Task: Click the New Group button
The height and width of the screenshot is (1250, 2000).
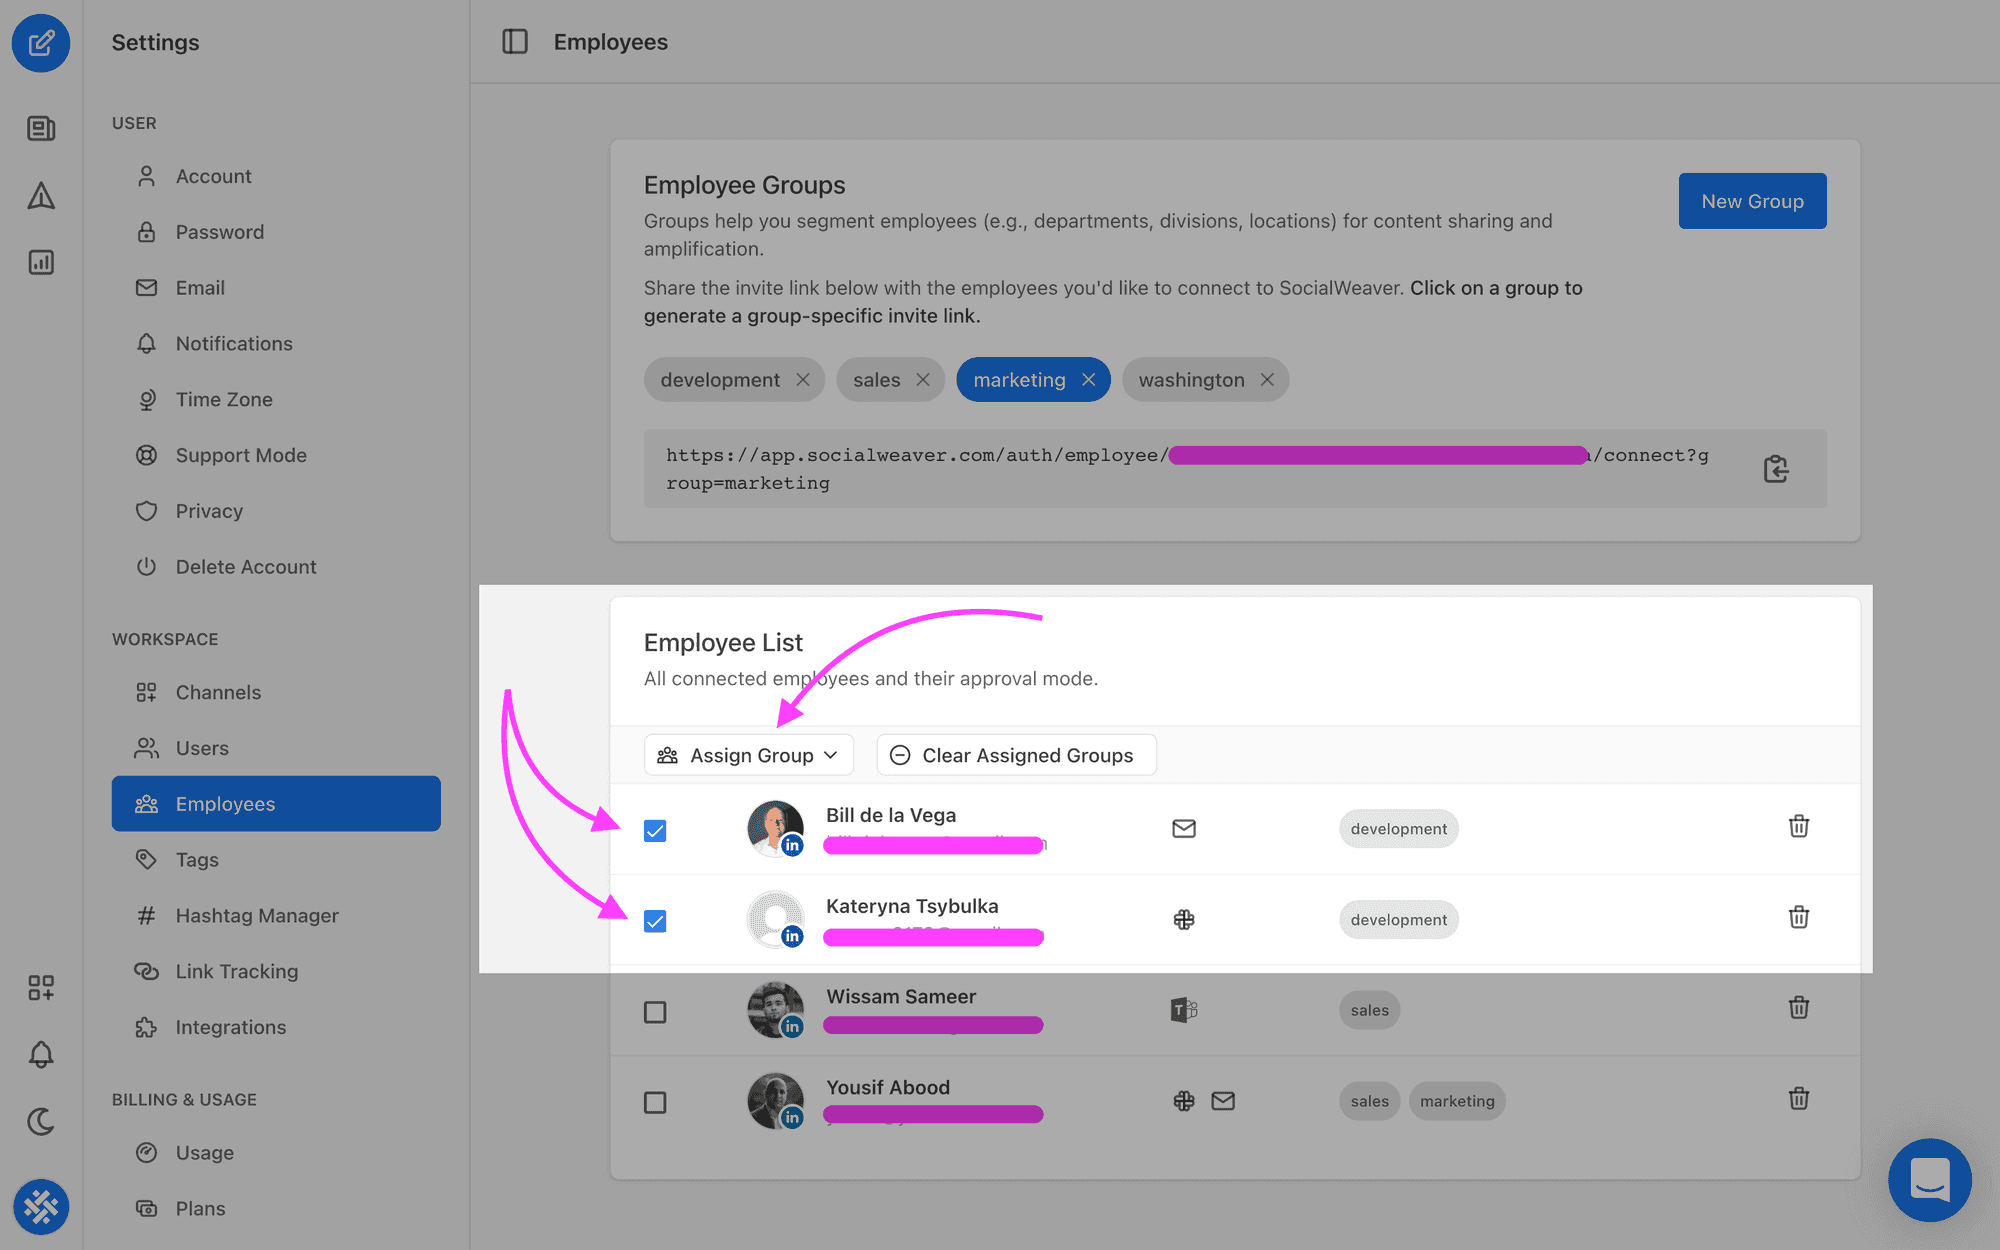Action: click(1752, 201)
